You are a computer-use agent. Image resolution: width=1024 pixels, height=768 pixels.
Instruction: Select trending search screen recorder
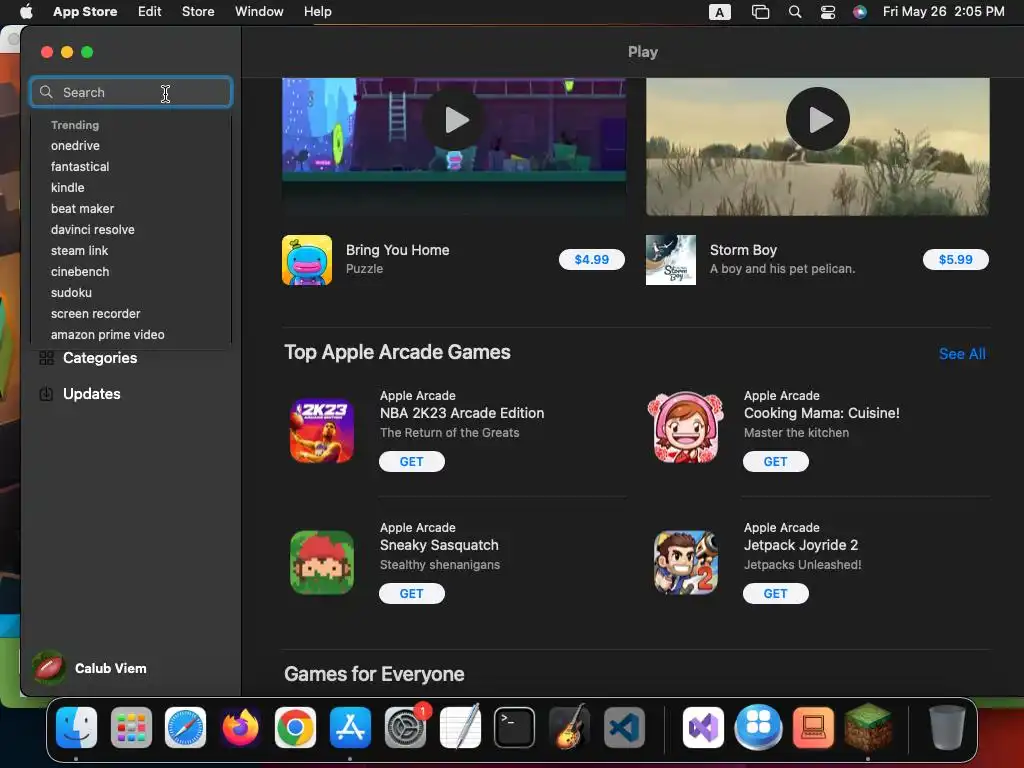coord(96,313)
